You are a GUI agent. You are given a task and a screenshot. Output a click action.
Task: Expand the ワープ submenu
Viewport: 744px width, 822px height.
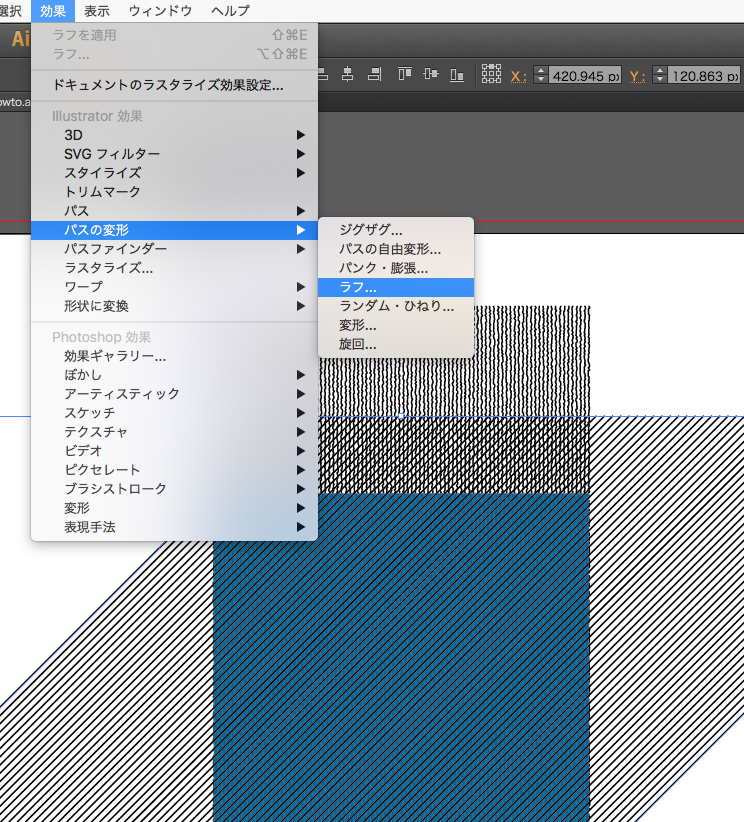pos(175,287)
